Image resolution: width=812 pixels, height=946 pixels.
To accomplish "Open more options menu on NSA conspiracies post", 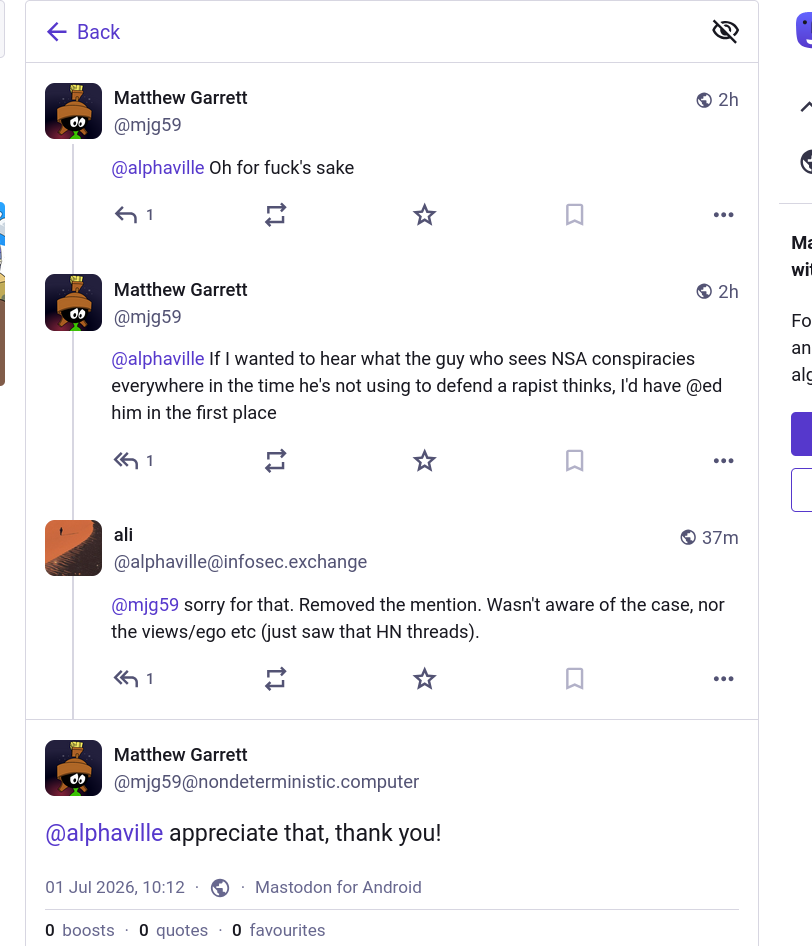I will point(723,461).
